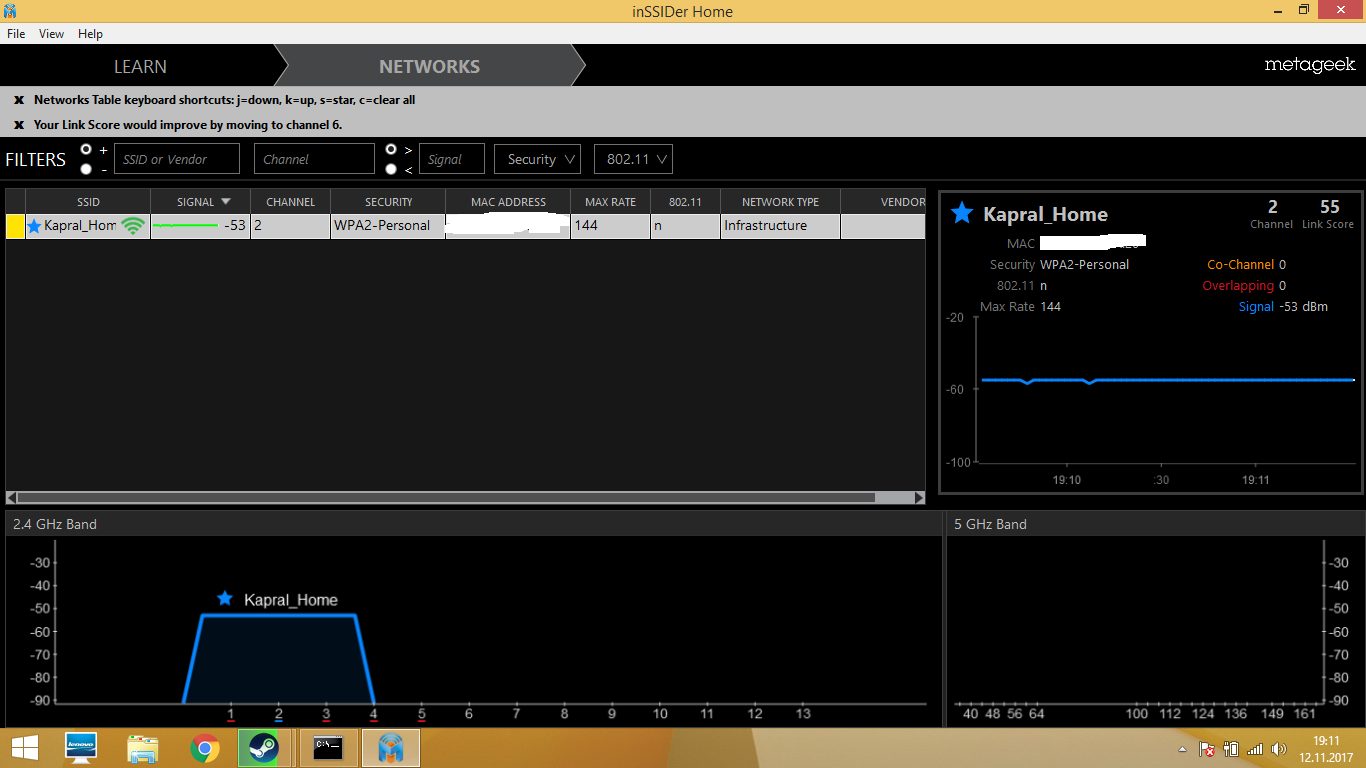Launch Google Chrome from the taskbar
The width and height of the screenshot is (1366, 768).
[205, 748]
